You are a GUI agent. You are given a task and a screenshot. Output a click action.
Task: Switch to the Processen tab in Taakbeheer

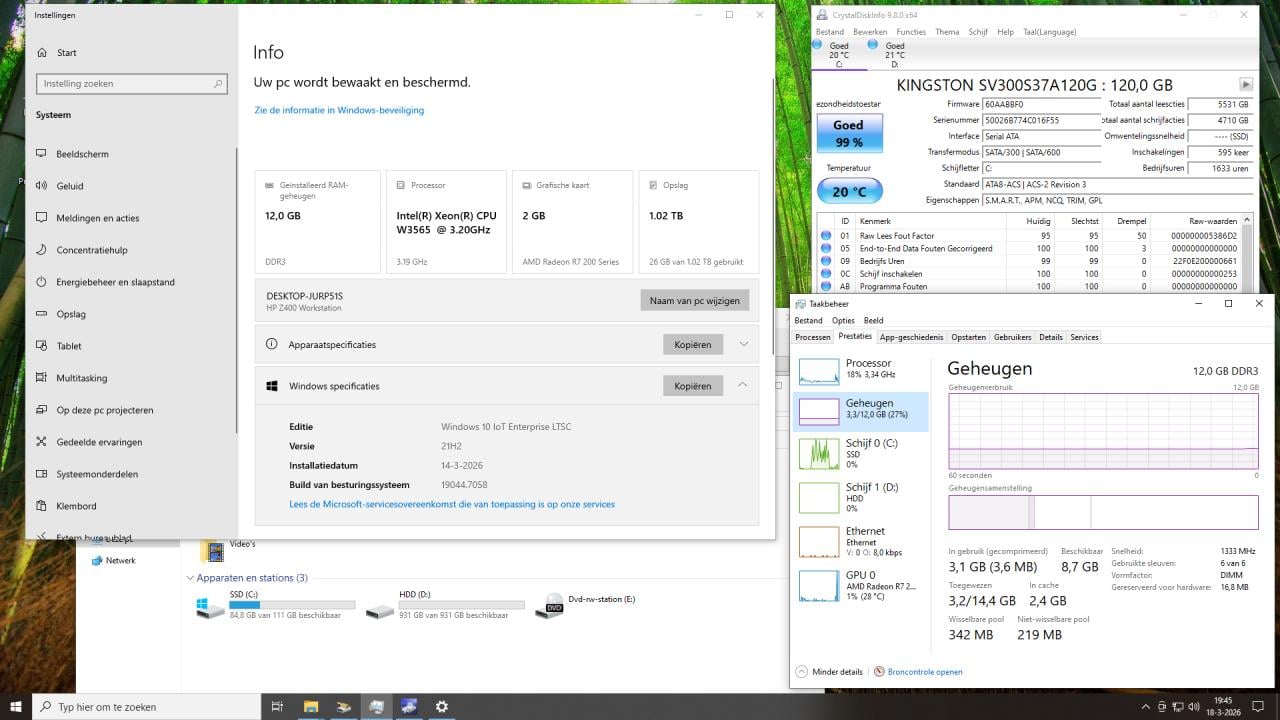[812, 337]
